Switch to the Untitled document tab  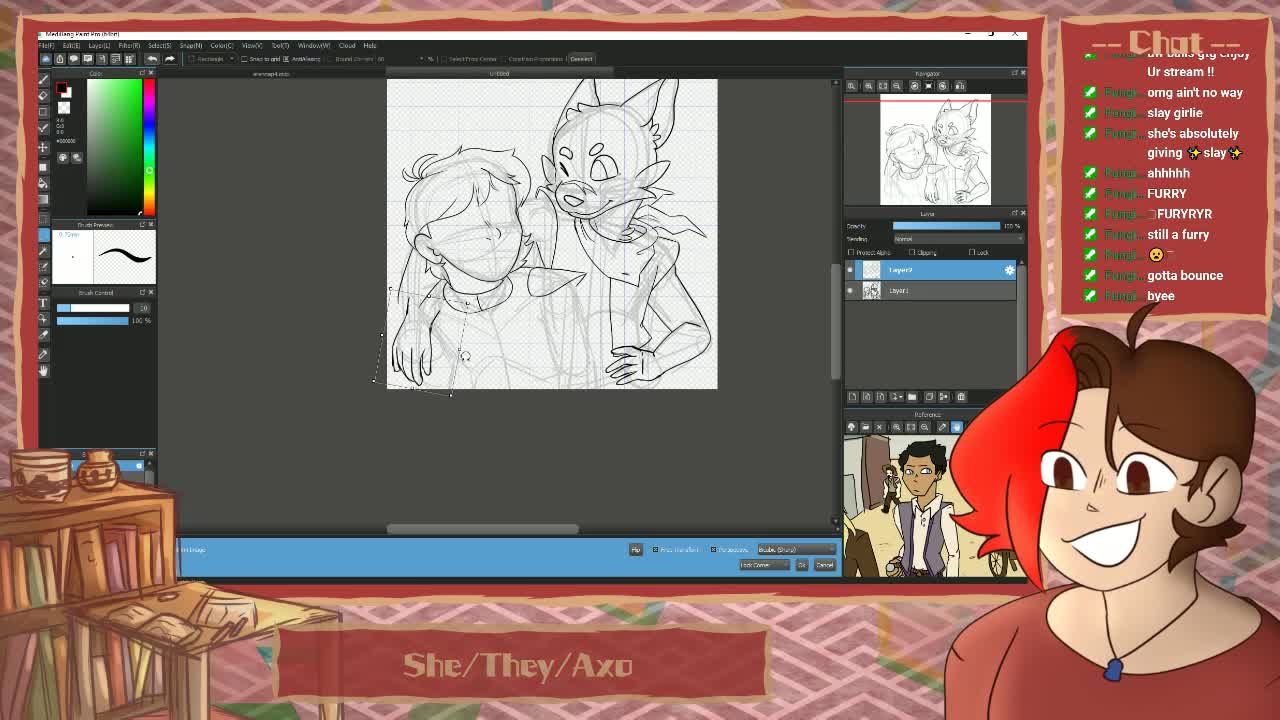tap(498, 73)
